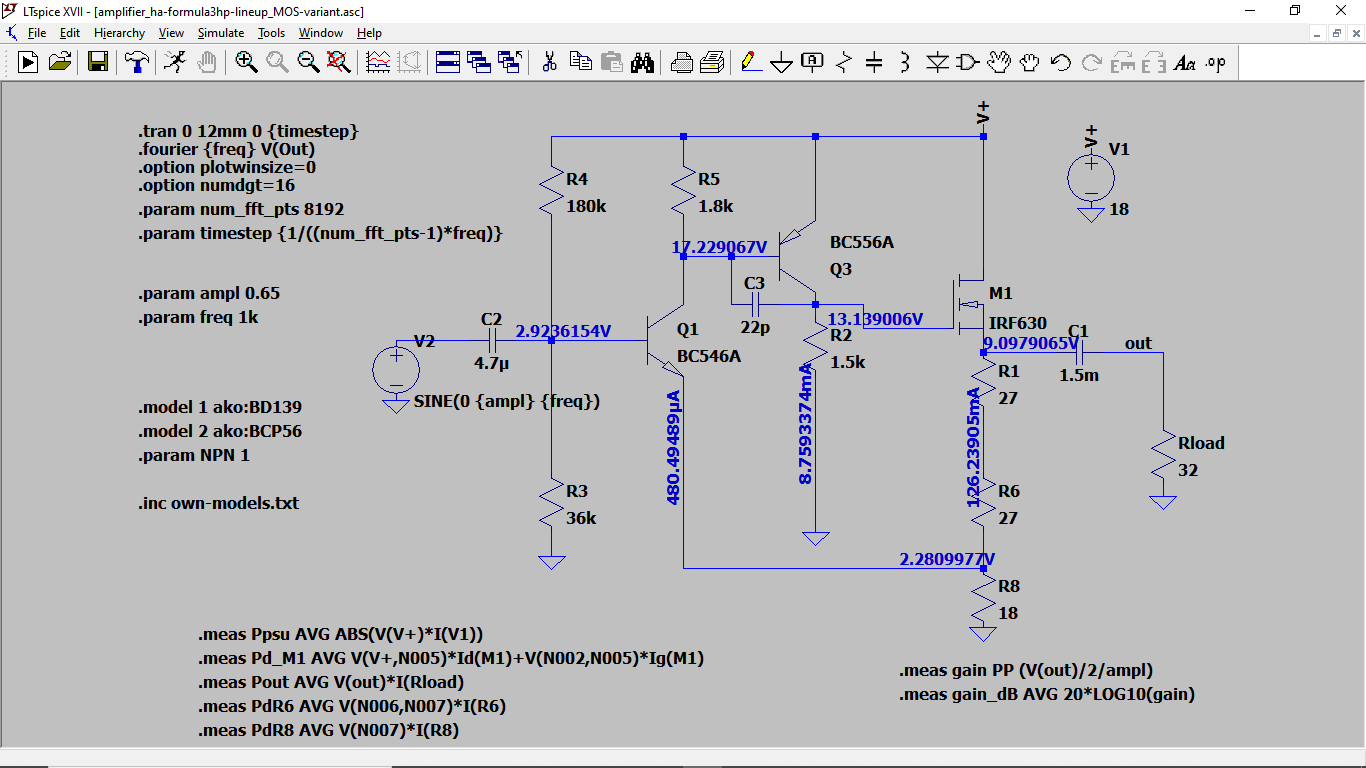1366x768 pixels.
Task: Click the Copy toolbar icon
Action: pos(580,62)
